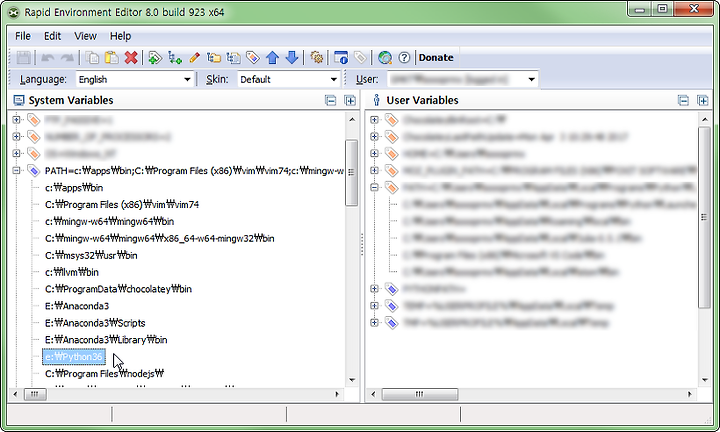Collapse the PATH system variable node
This screenshot has height=432, width=720.
17,170
